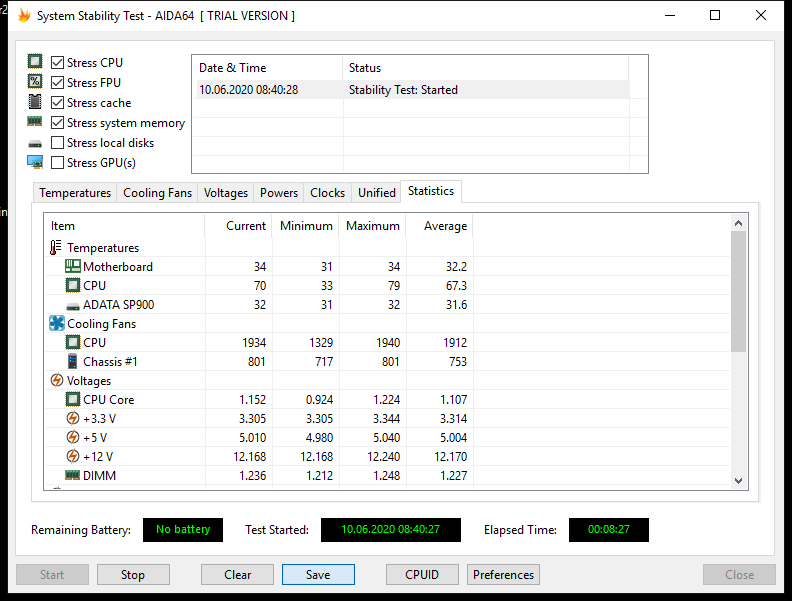Click DIMM minimum voltage '1.212'

[319, 476]
